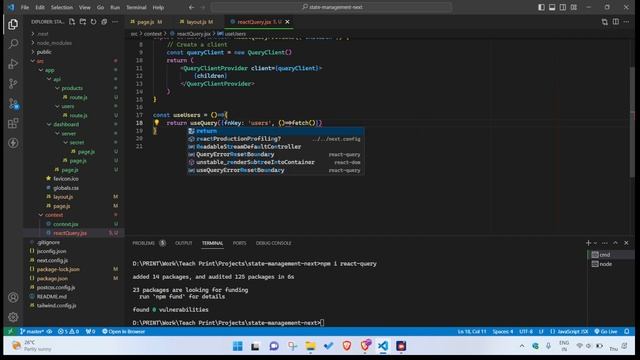This screenshot has width=640, height=360.
Task: Maximize the terminal panel size
Action: click(x=616, y=243)
